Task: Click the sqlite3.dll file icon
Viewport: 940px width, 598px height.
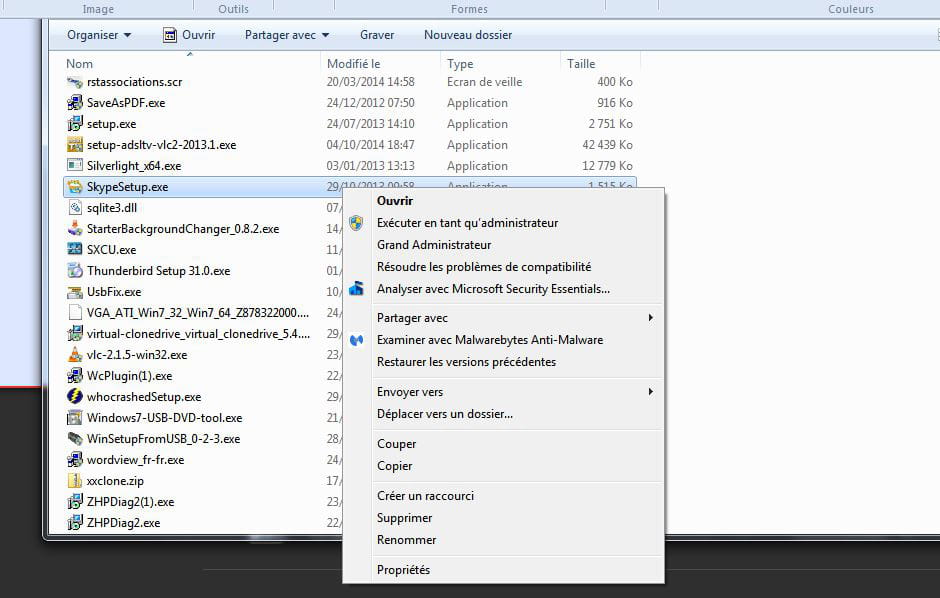Action: (x=75, y=208)
